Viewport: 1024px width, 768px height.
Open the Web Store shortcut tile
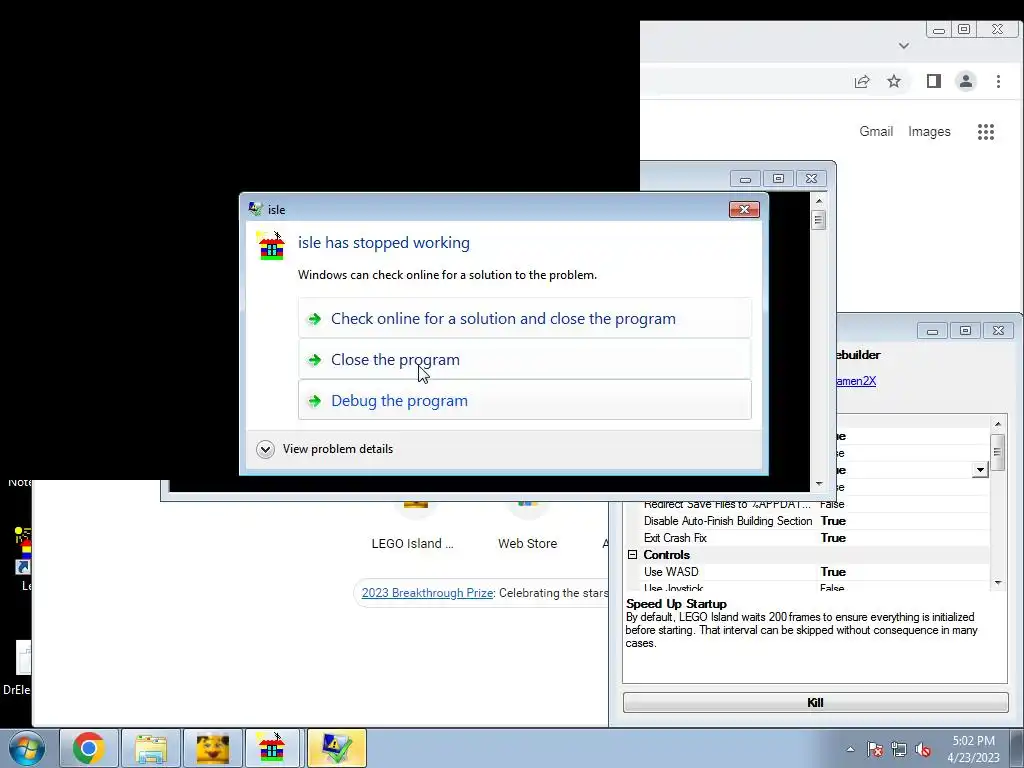point(527,524)
